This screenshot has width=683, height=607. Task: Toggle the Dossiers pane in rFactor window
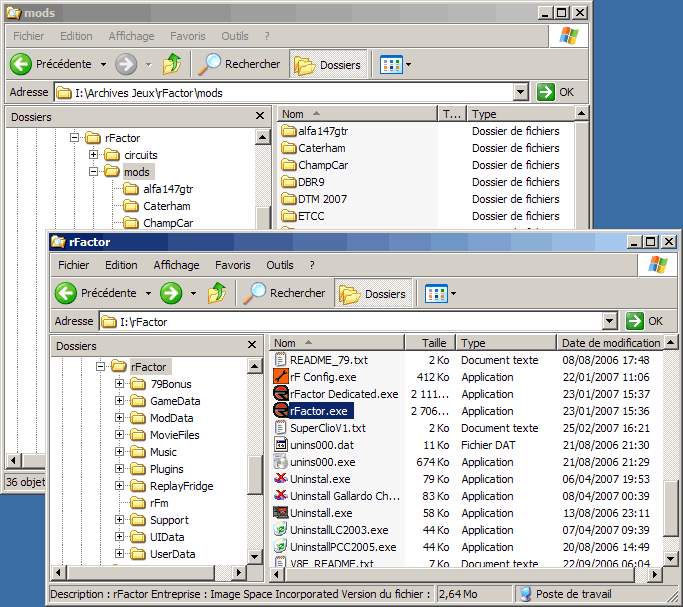tap(373, 293)
